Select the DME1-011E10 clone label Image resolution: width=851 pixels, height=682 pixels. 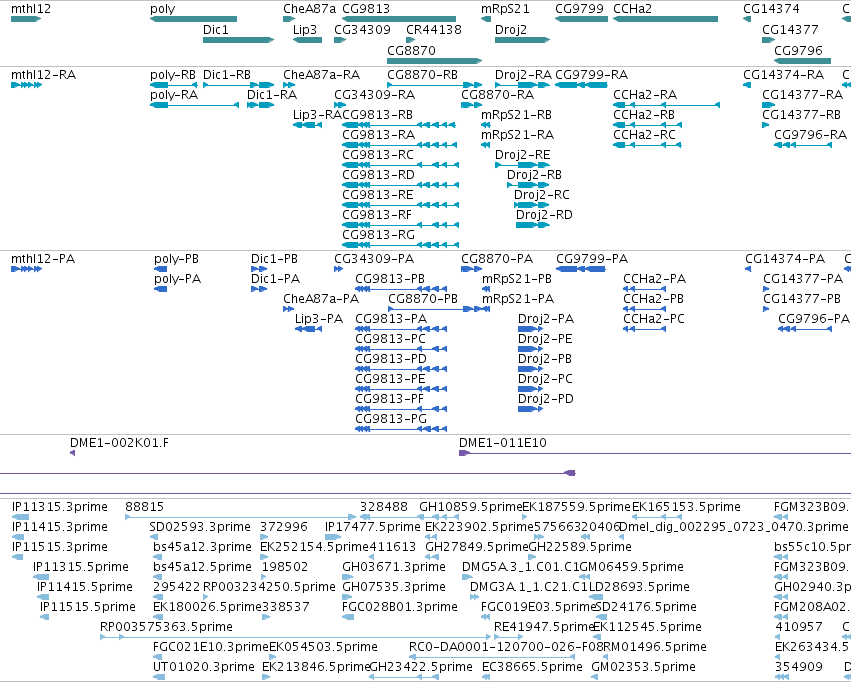click(503, 443)
